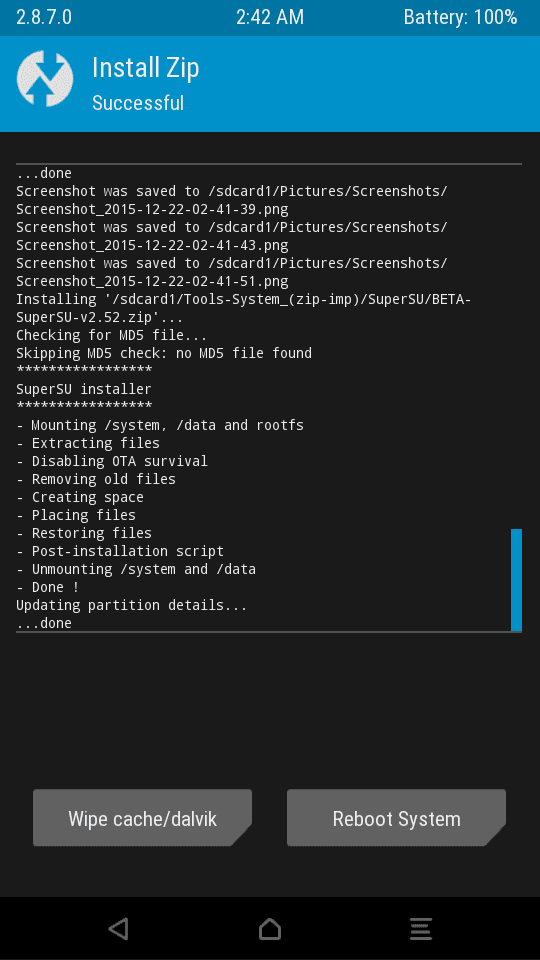Tap the home navigation icon

(269, 928)
